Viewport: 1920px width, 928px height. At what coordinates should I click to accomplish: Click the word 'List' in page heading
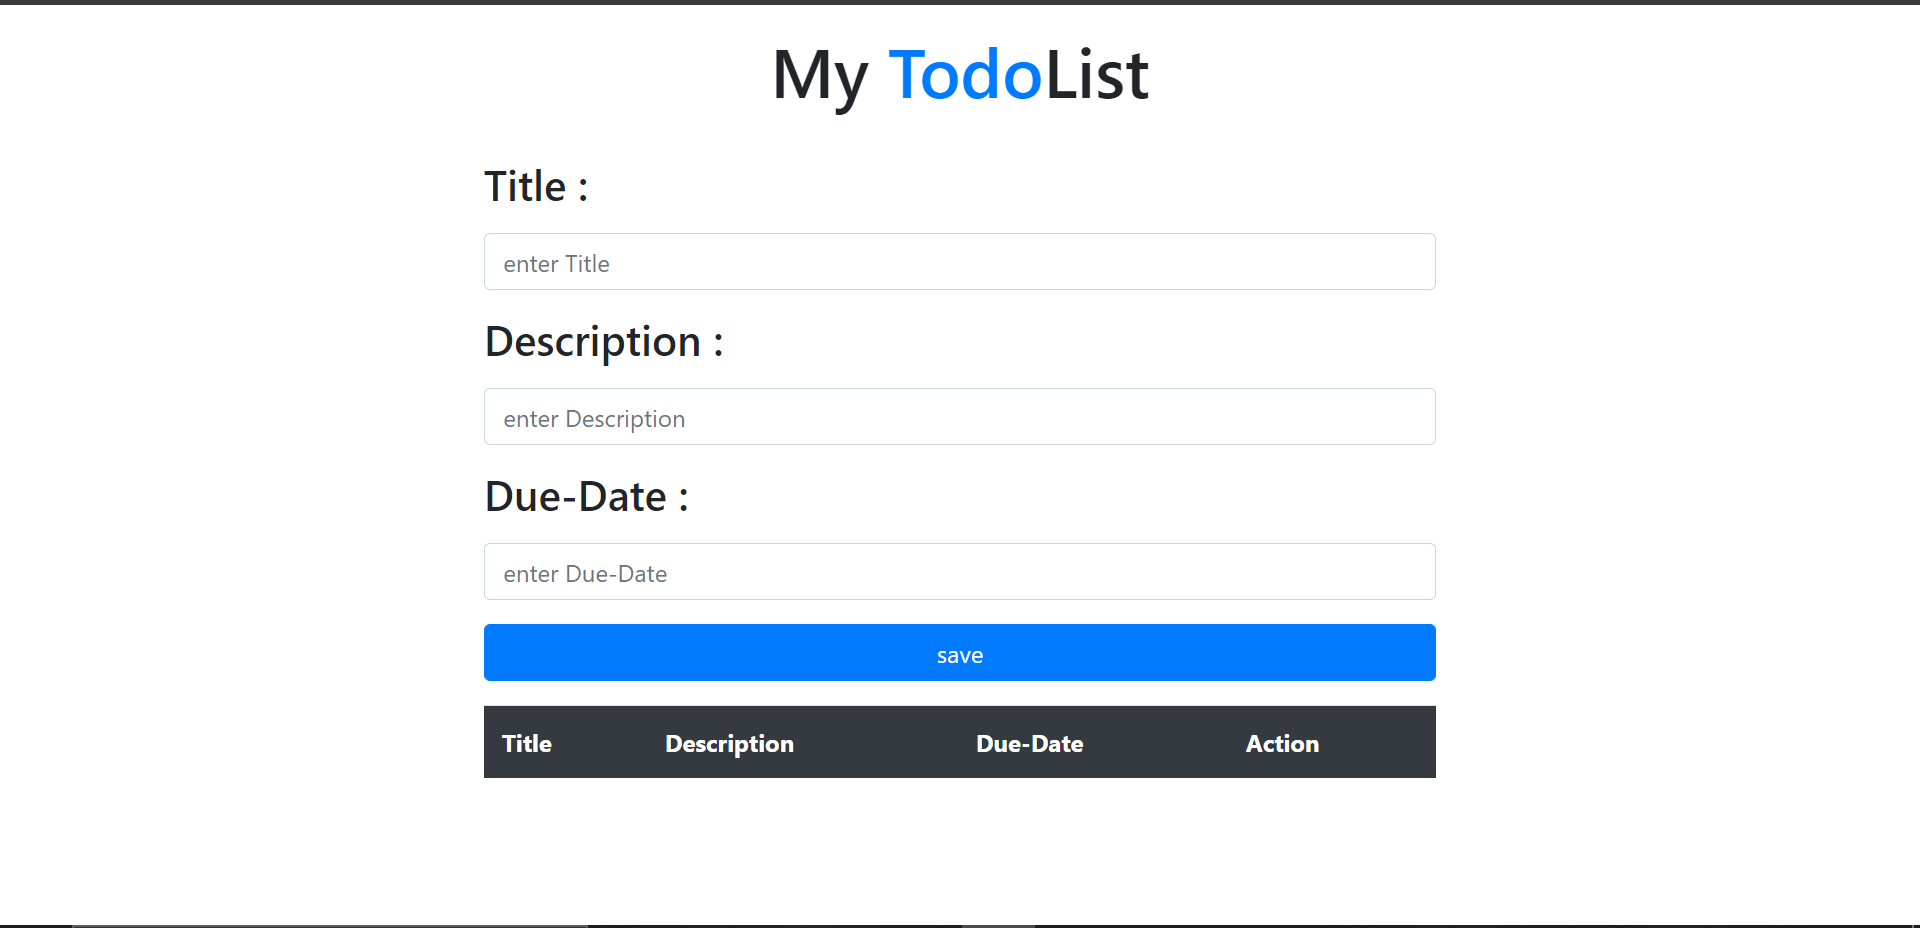[x=1097, y=75]
